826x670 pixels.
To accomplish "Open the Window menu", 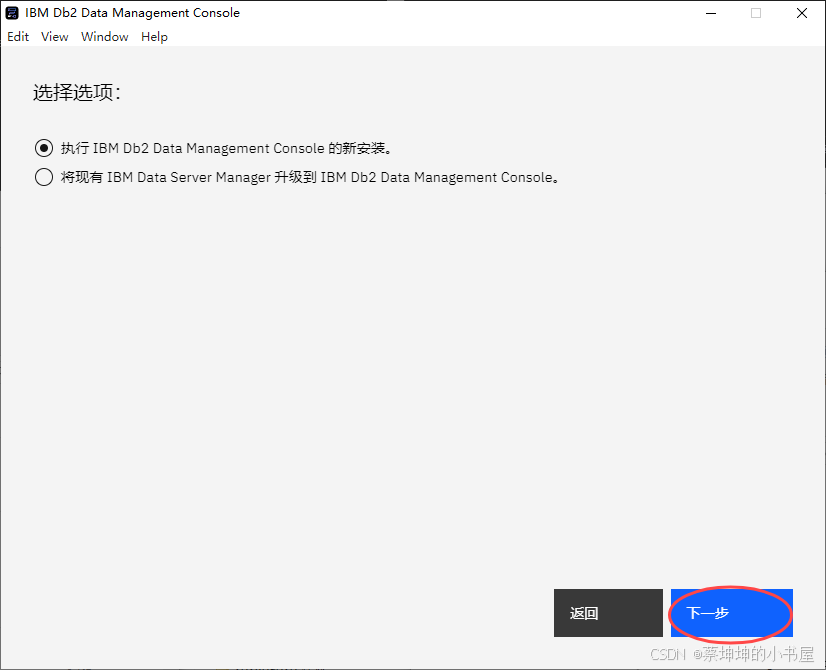I will tap(104, 36).
